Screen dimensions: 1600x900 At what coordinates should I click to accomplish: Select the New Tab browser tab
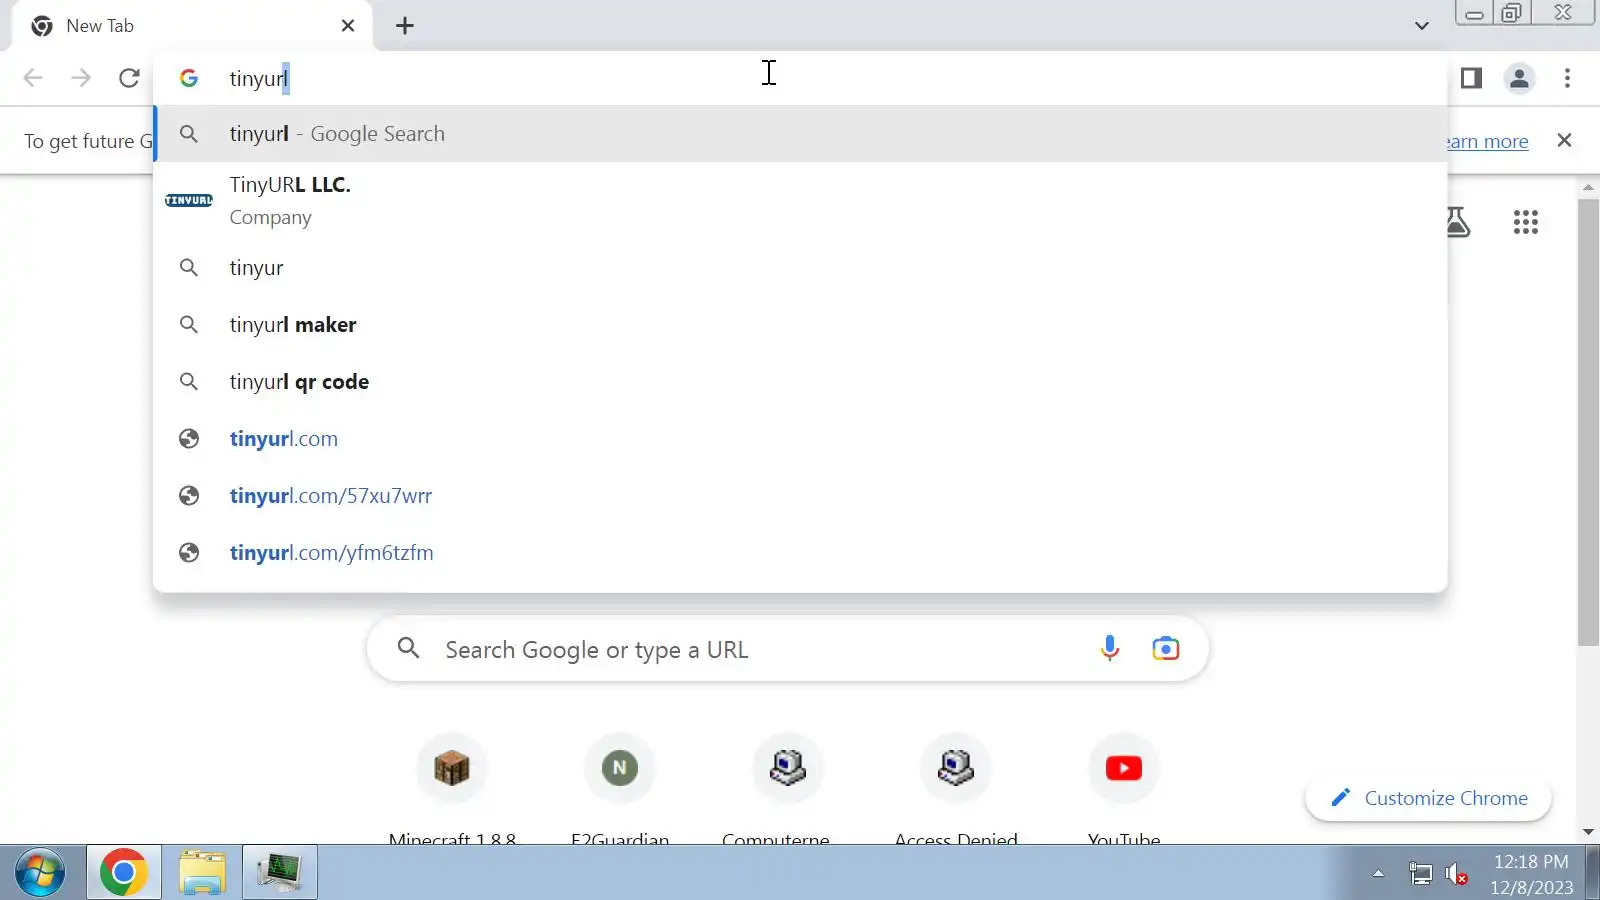pyautogui.click(x=192, y=26)
